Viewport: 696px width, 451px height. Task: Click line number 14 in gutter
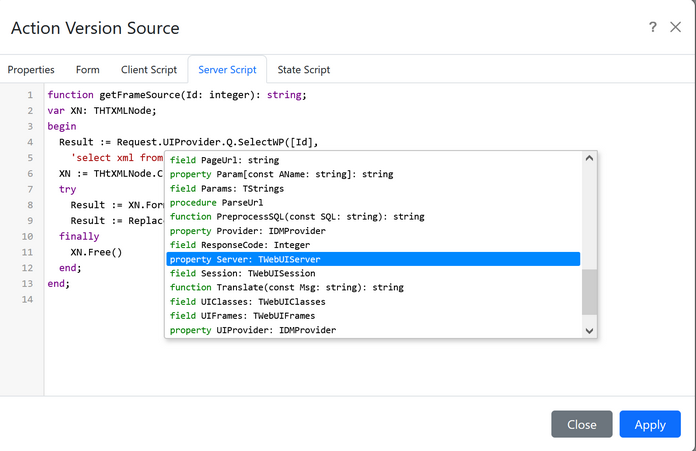(x=28, y=300)
